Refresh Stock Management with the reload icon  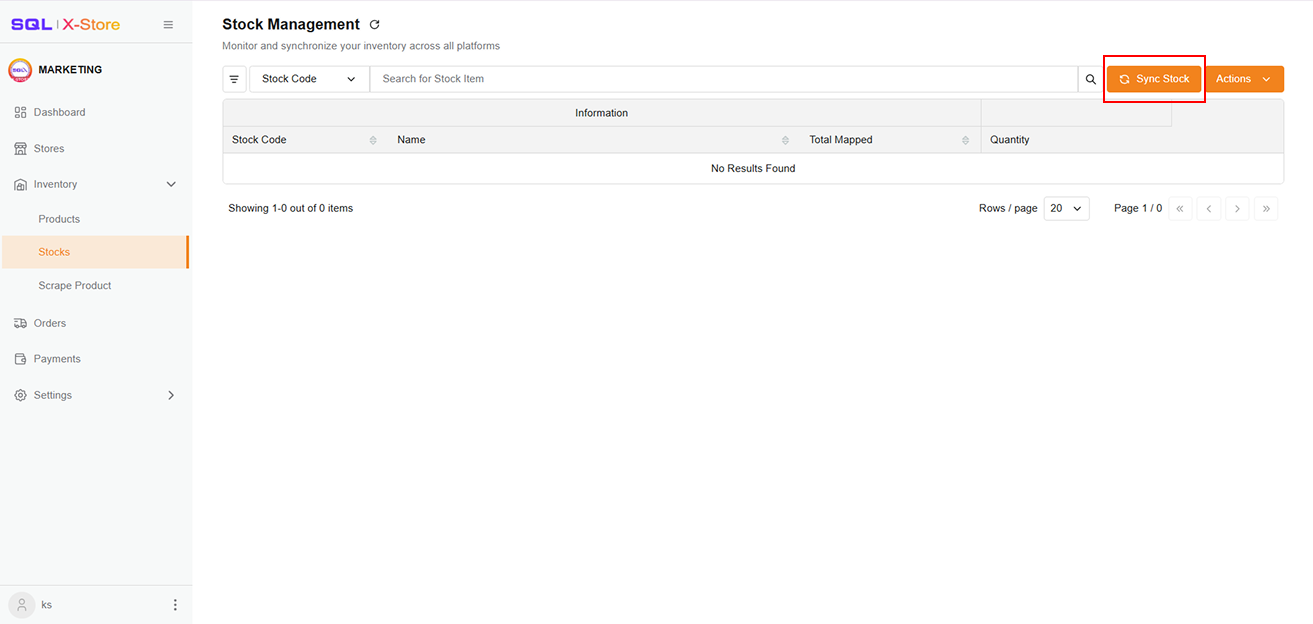[375, 25]
